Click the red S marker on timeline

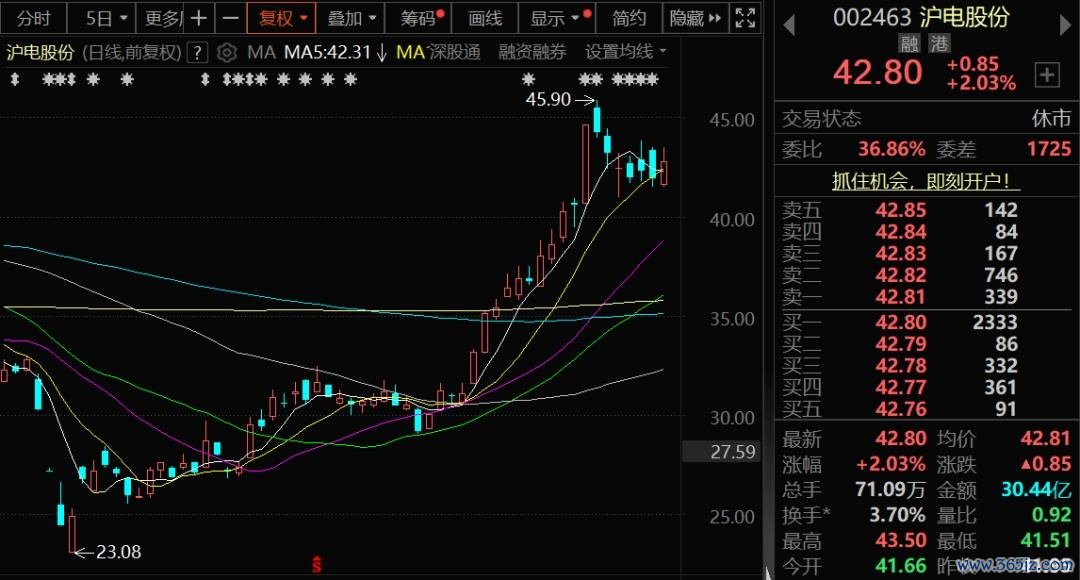pyautogui.click(x=317, y=565)
